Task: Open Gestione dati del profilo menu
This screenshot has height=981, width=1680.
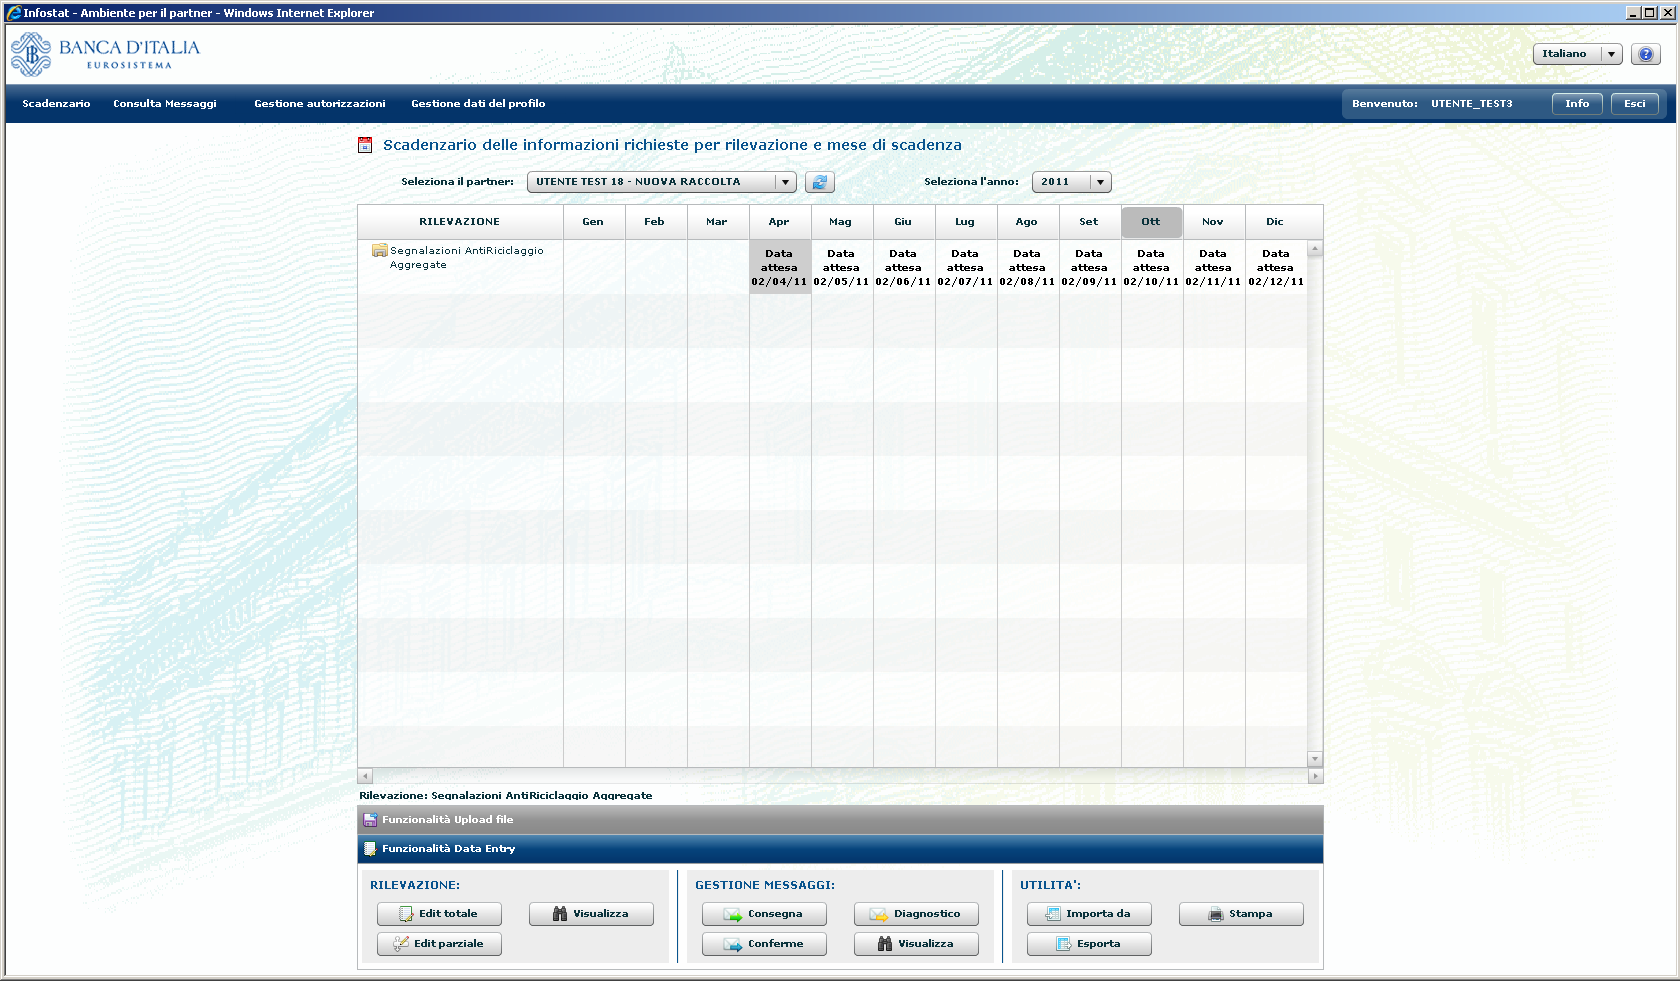Action: pos(478,104)
